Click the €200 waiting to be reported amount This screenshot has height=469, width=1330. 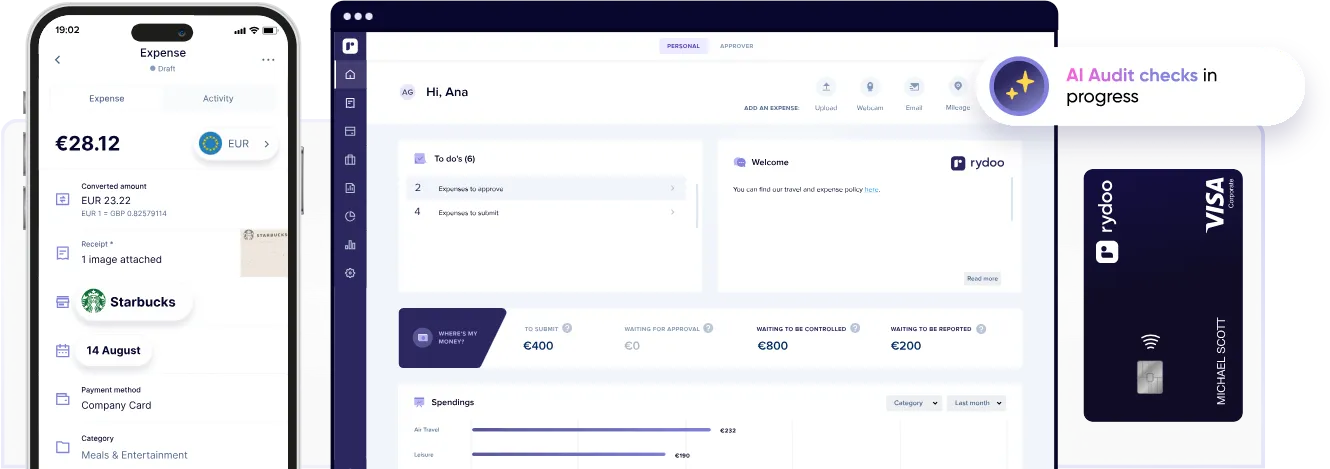point(906,346)
